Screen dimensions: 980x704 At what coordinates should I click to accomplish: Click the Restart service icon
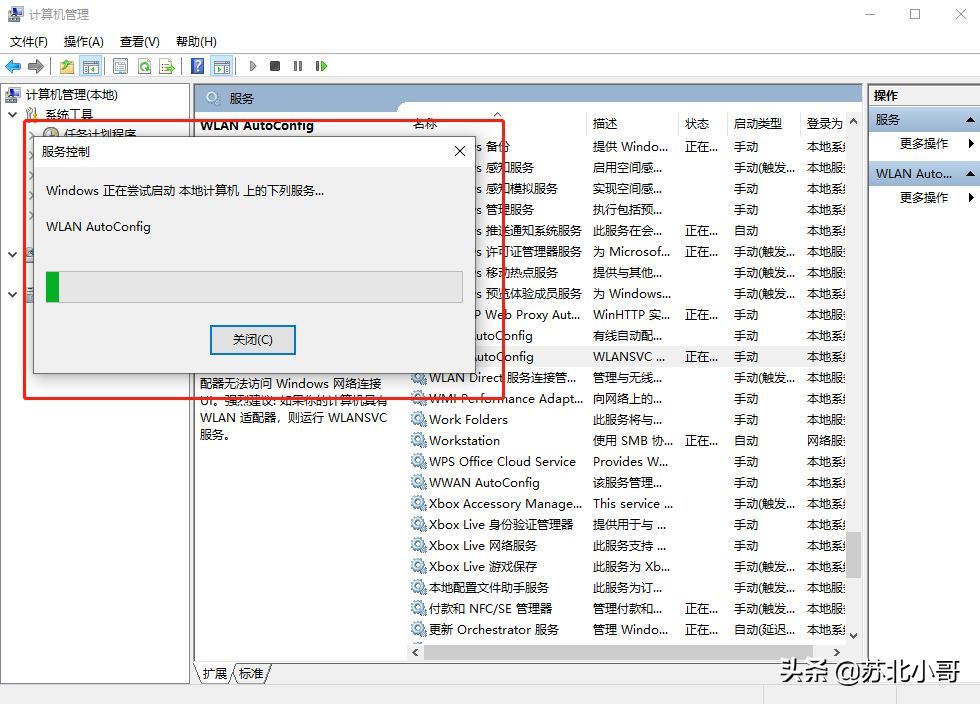321,66
